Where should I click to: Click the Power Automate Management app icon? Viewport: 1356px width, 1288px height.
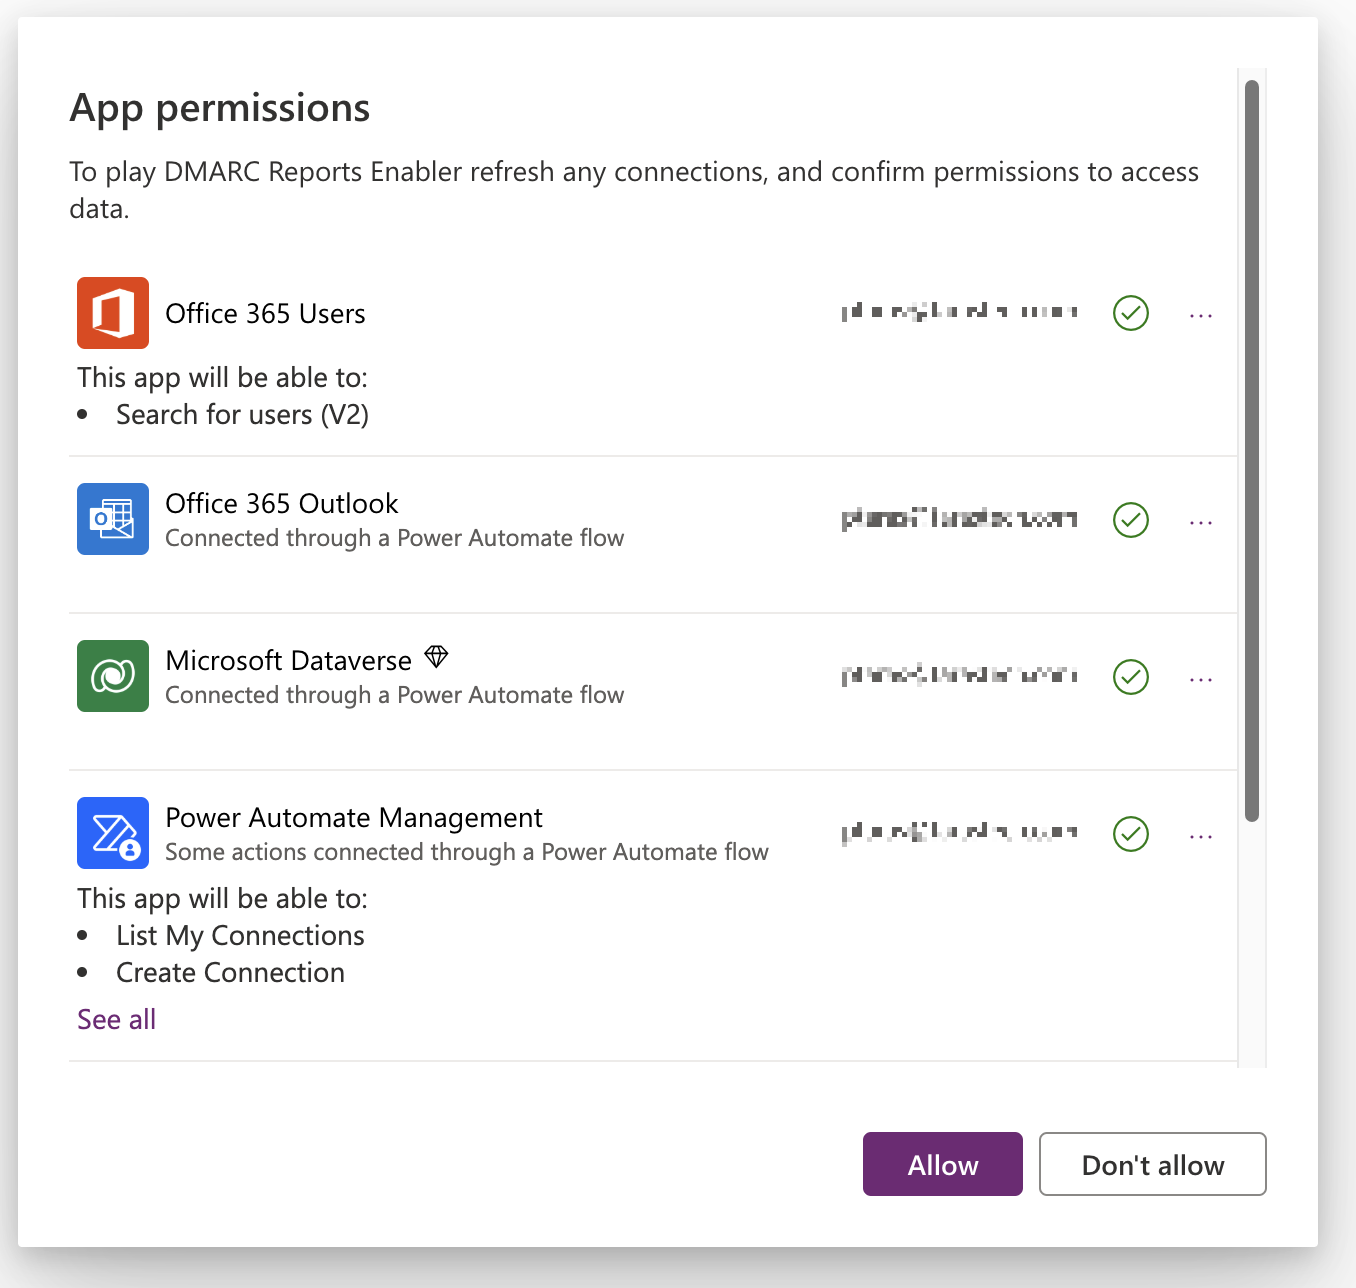113,833
